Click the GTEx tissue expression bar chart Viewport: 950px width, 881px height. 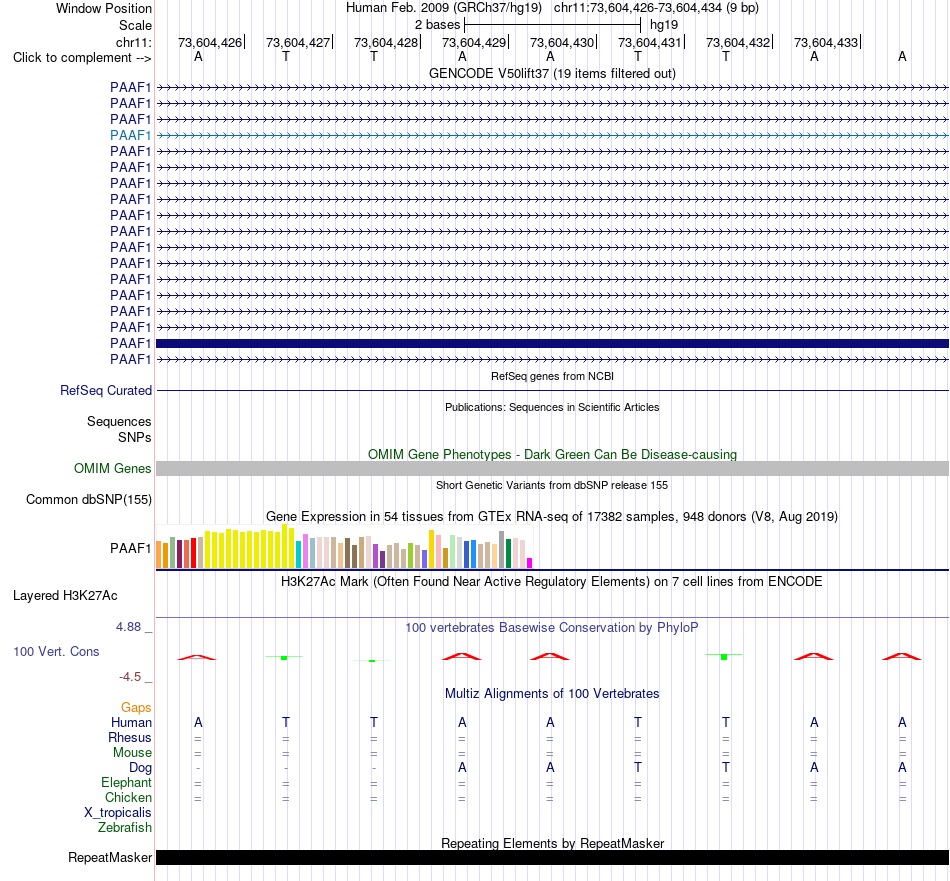pos(344,546)
